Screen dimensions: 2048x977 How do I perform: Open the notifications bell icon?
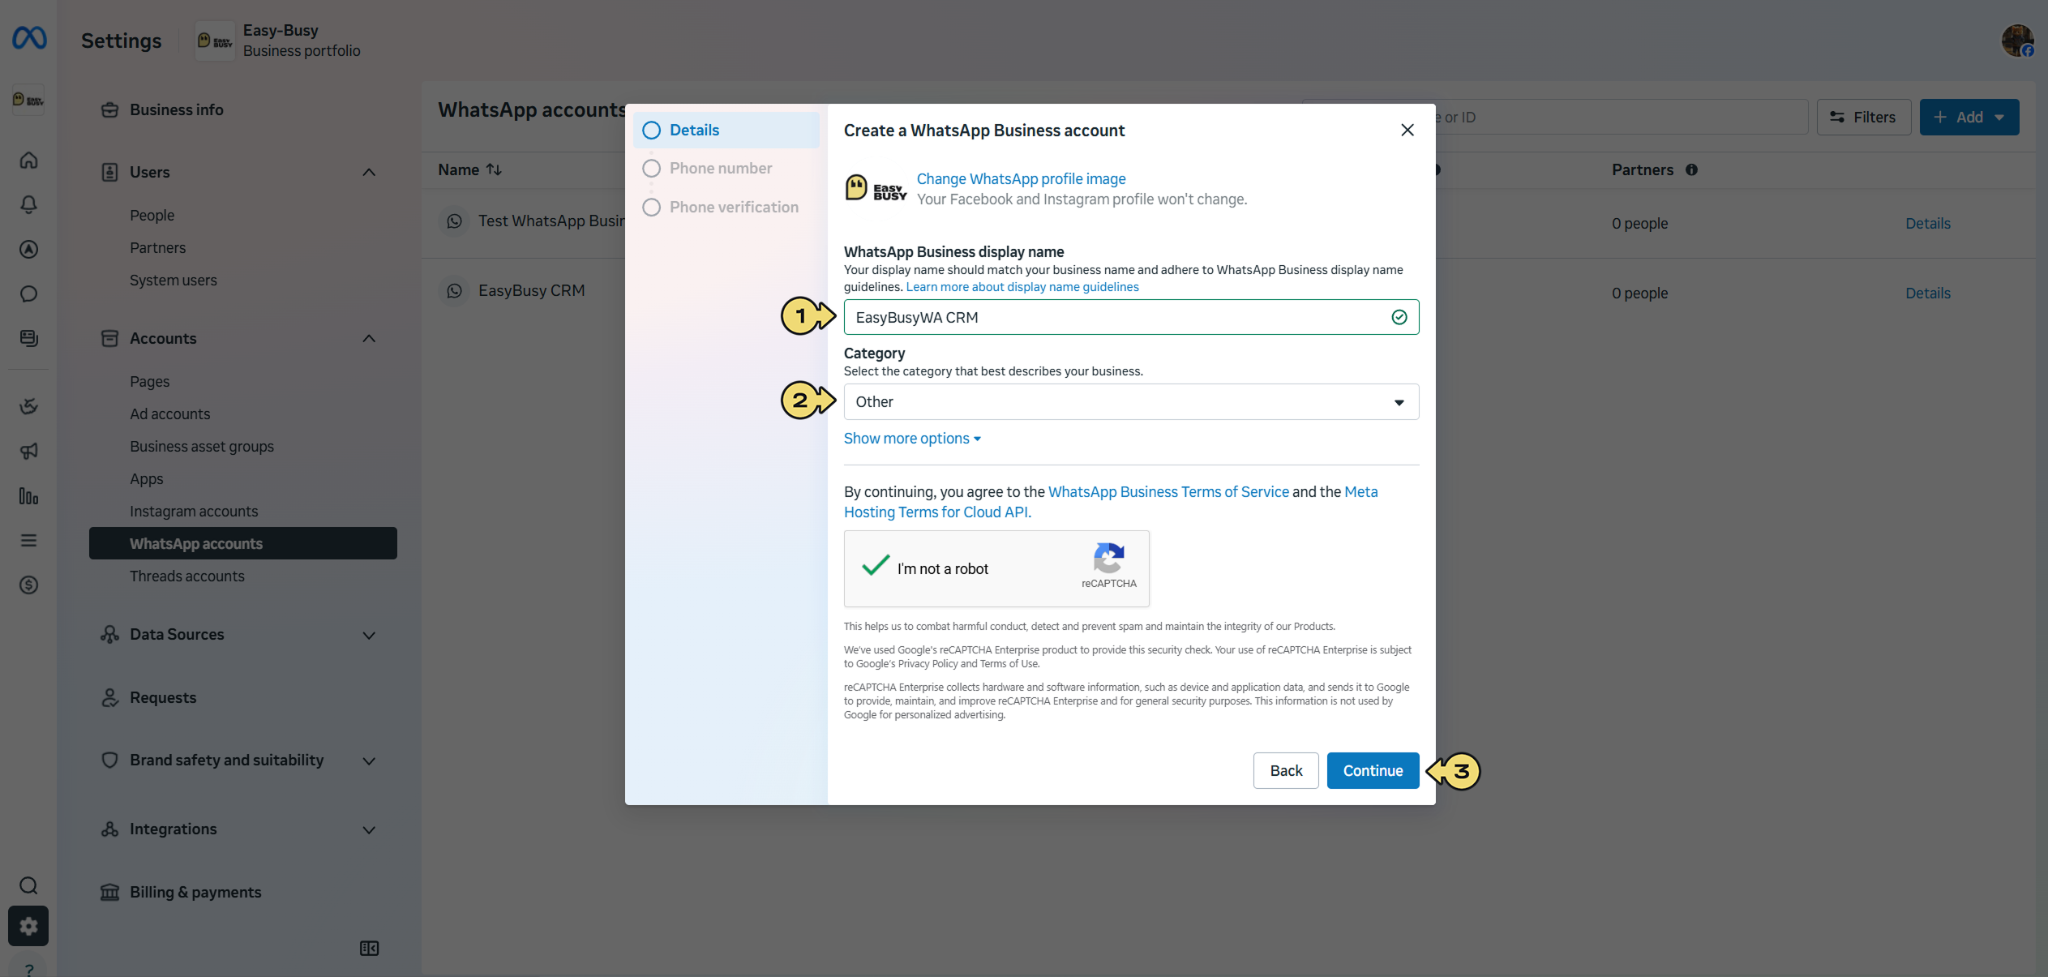tap(29, 205)
